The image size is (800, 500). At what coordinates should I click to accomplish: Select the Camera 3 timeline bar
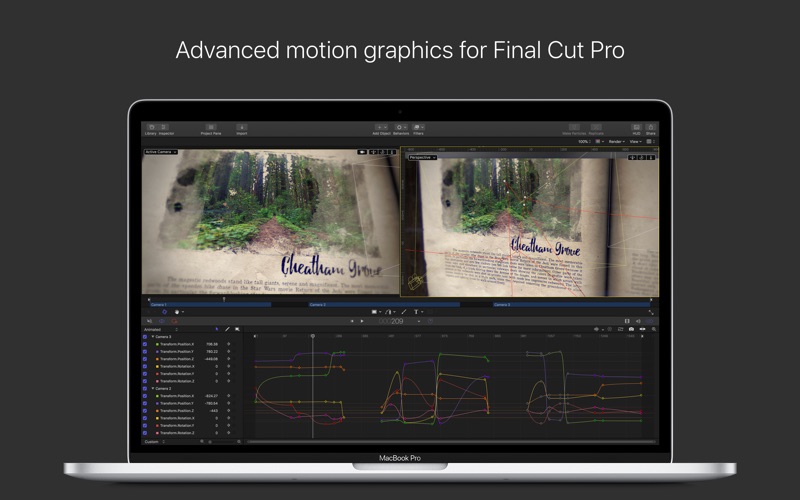pyautogui.click(x=572, y=305)
